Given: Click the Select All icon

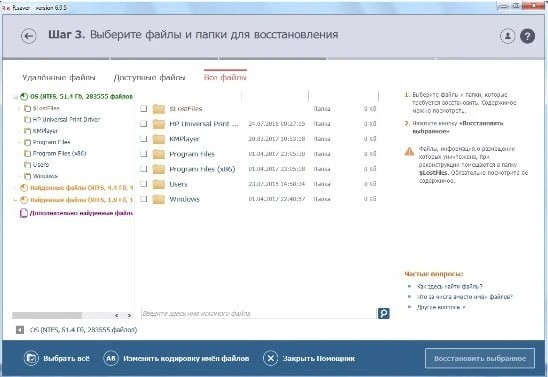Looking at the screenshot, I should click(31, 358).
